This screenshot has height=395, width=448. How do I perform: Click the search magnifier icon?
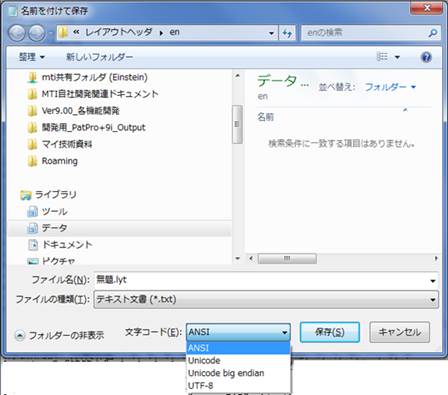(x=433, y=33)
